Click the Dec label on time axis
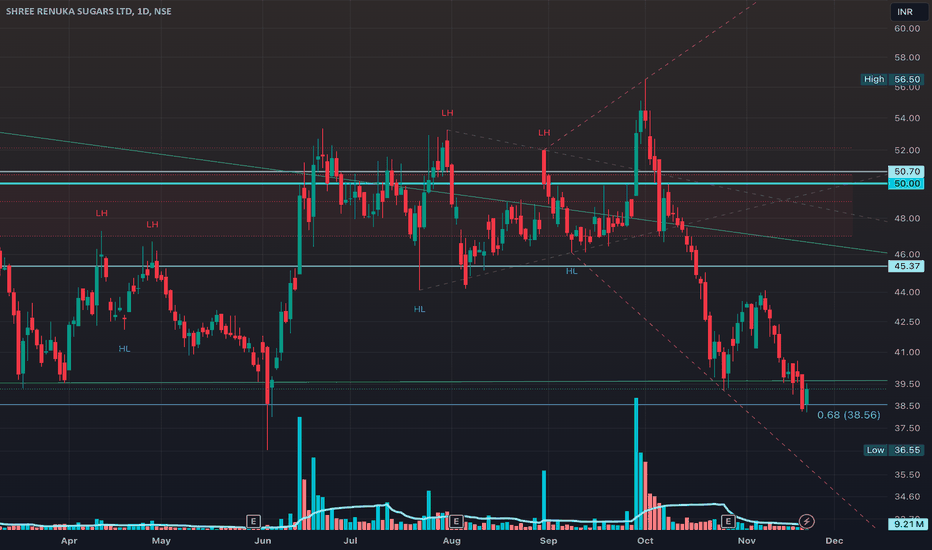932x550 pixels. coord(834,540)
